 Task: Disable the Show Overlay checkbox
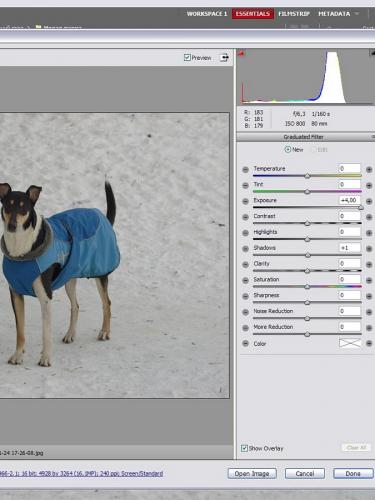tap(244, 448)
